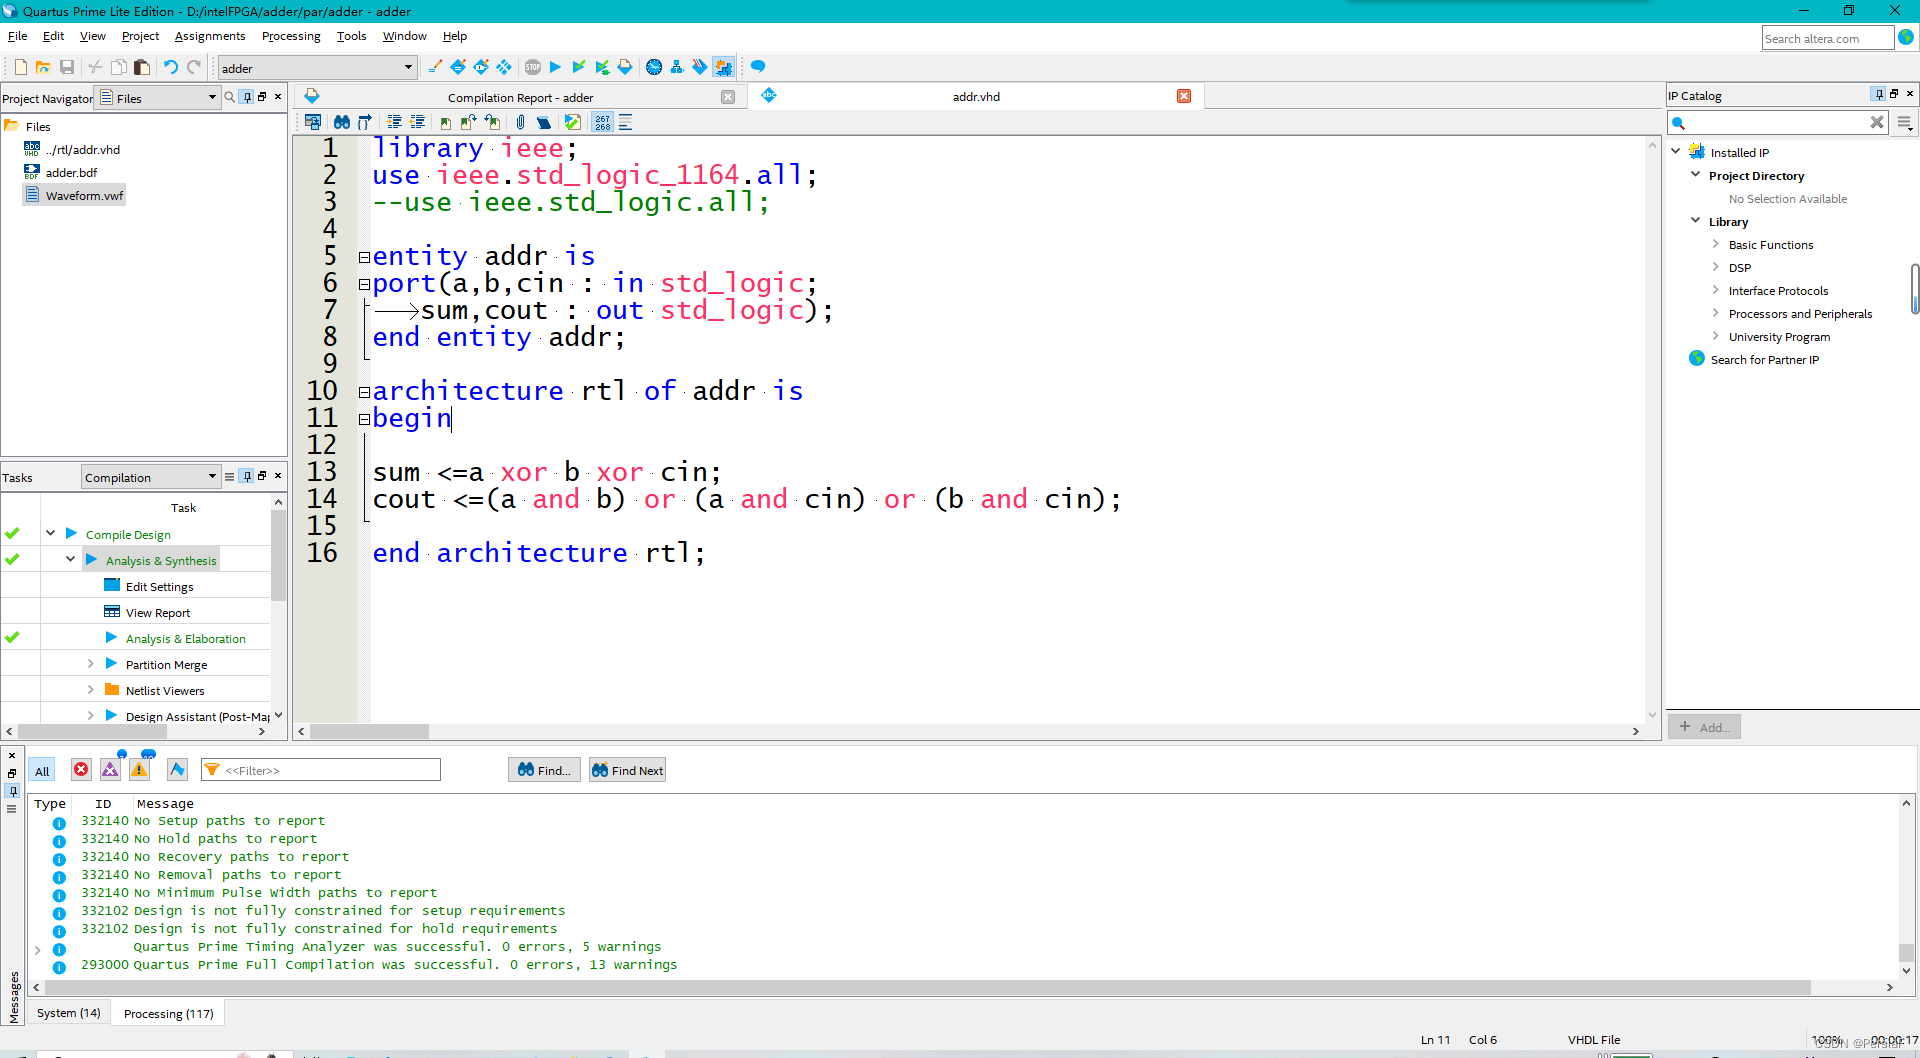
Task: Close the addr.vhd tab
Action: pos(1184,96)
